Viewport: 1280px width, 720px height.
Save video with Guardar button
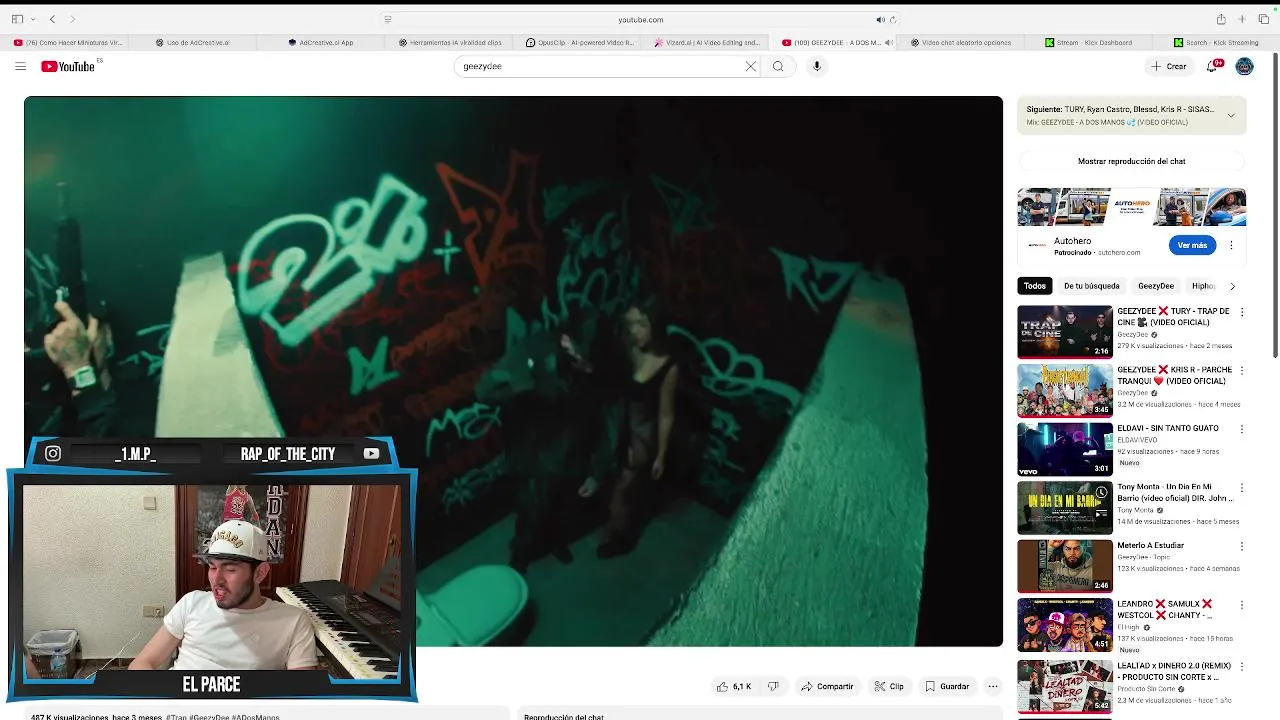pos(947,687)
